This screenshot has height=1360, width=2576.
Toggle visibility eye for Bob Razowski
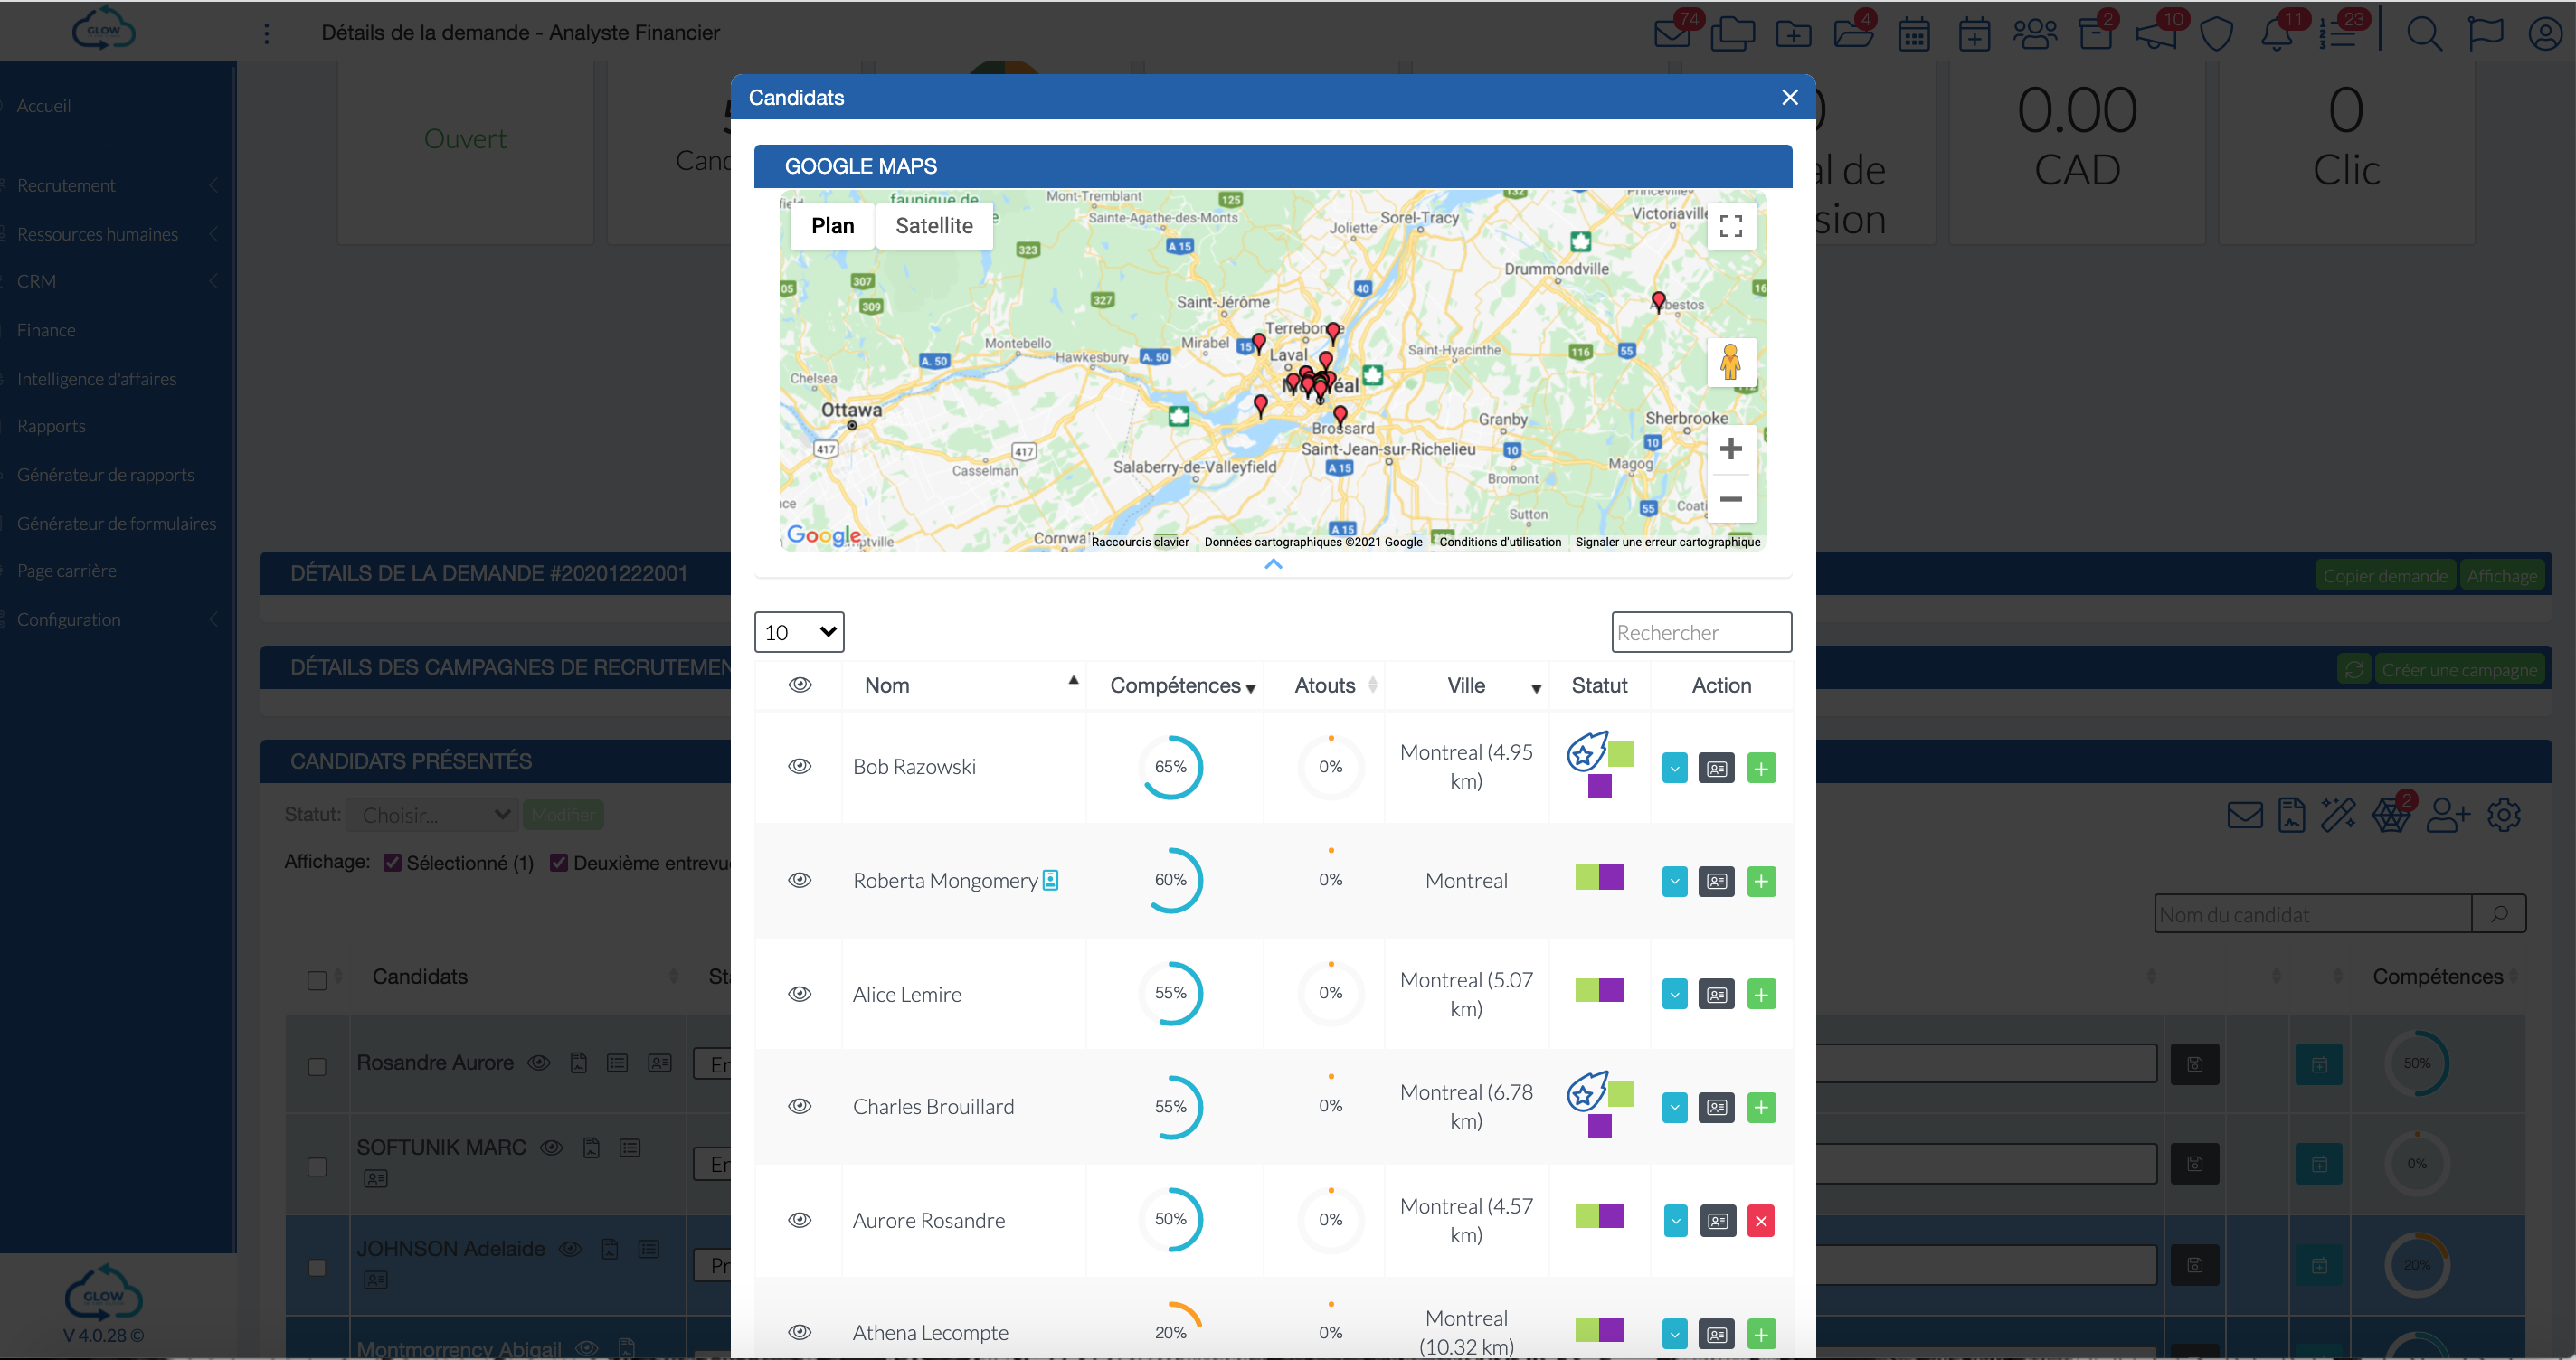[x=800, y=766]
